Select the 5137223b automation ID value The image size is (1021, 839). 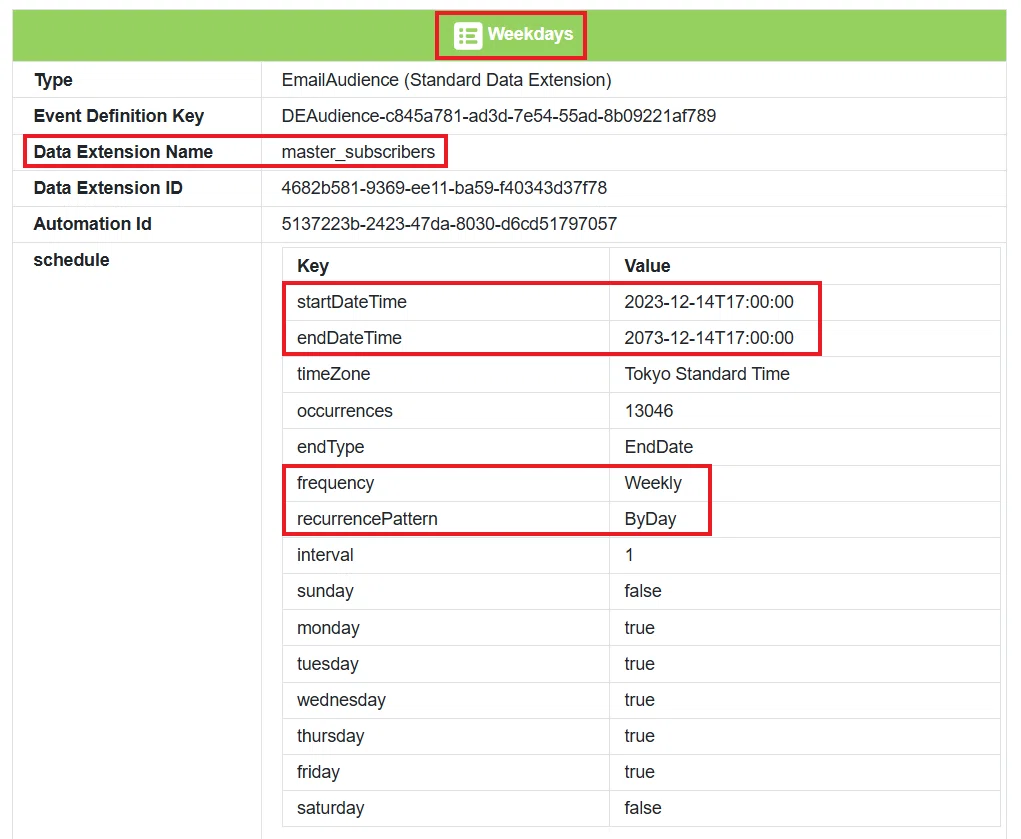coord(449,223)
